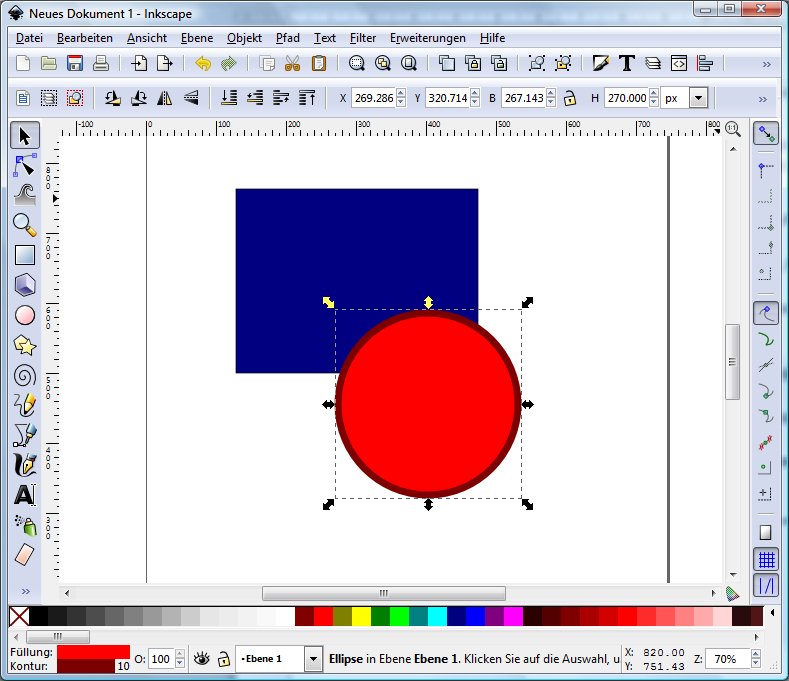Select the Text tool in toolbox
Image resolution: width=789 pixels, height=681 pixels.
tap(25, 495)
